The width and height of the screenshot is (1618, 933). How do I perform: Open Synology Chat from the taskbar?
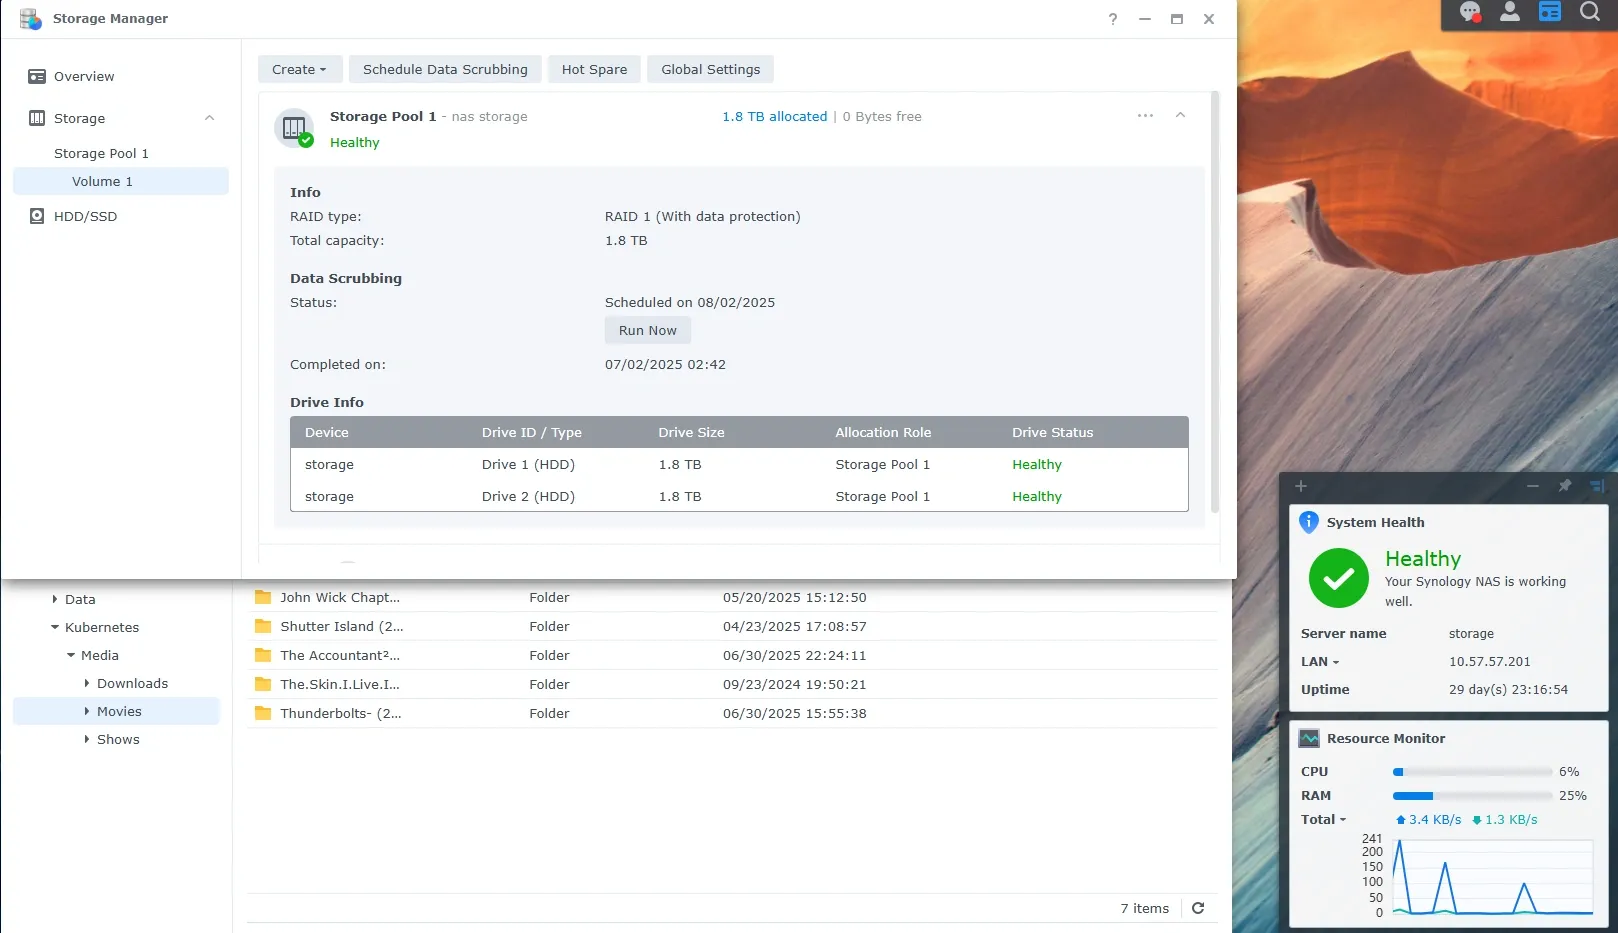pyautogui.click(x=1470, y=12)
